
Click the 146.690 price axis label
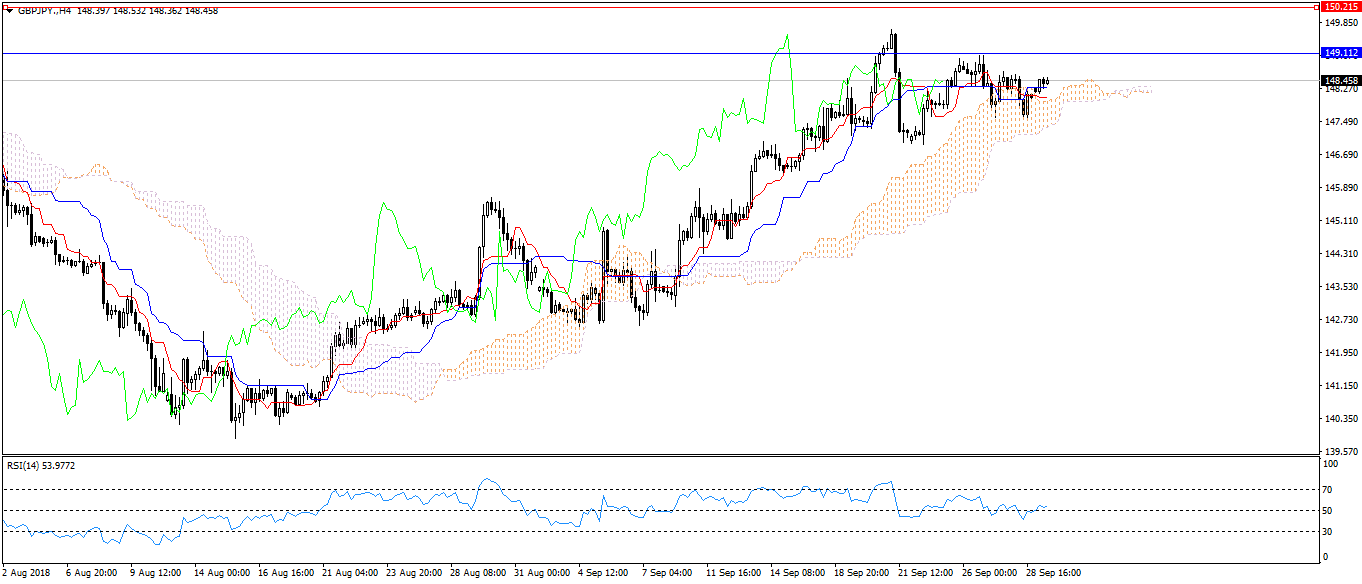pyautogui.click(x=1340, y=155)
